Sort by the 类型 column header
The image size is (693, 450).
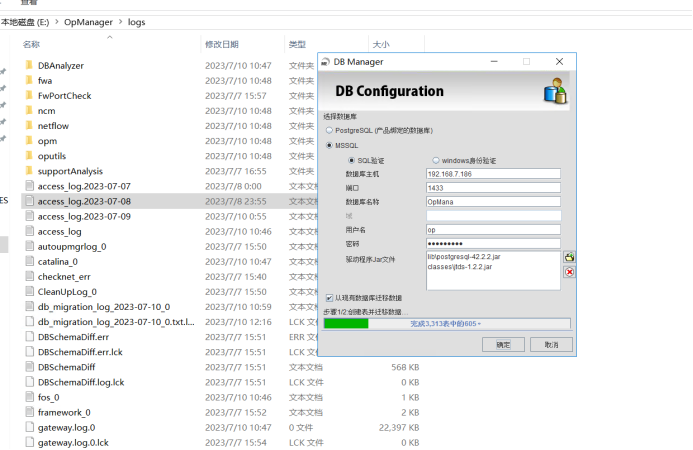[297, 44]
